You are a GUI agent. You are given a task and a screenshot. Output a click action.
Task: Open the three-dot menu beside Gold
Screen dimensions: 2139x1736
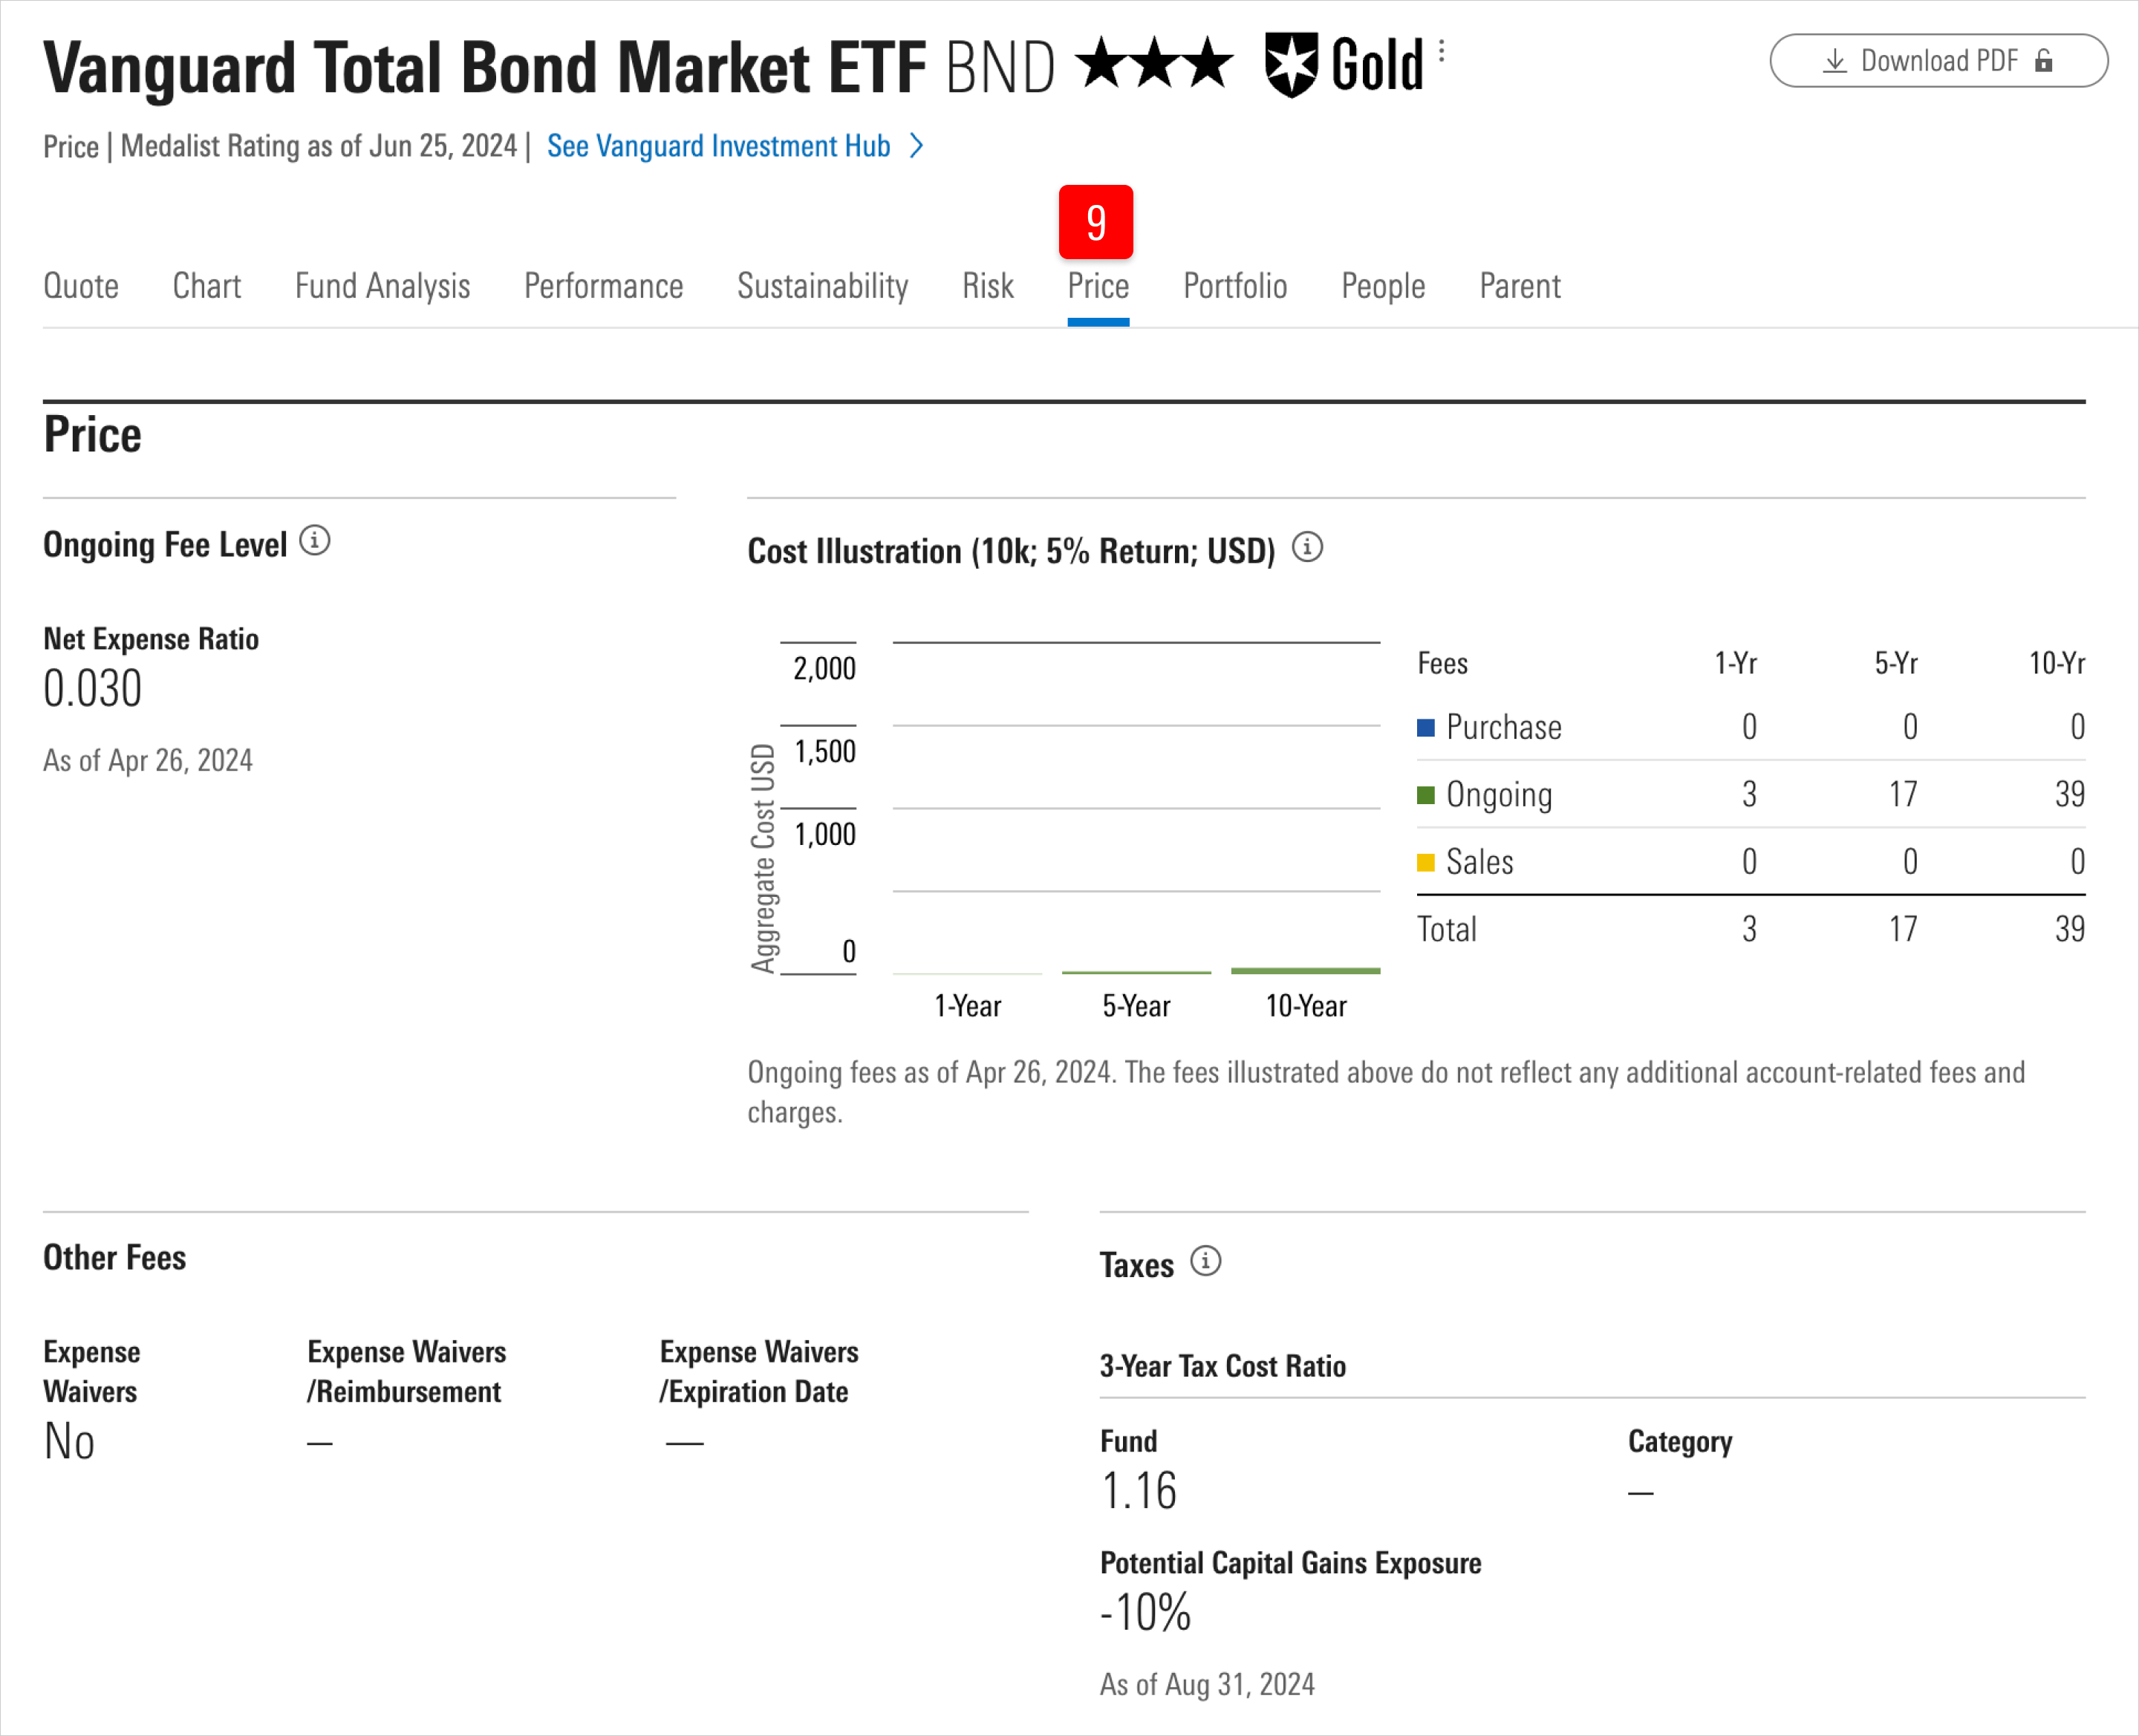[x=1441, y=52]
